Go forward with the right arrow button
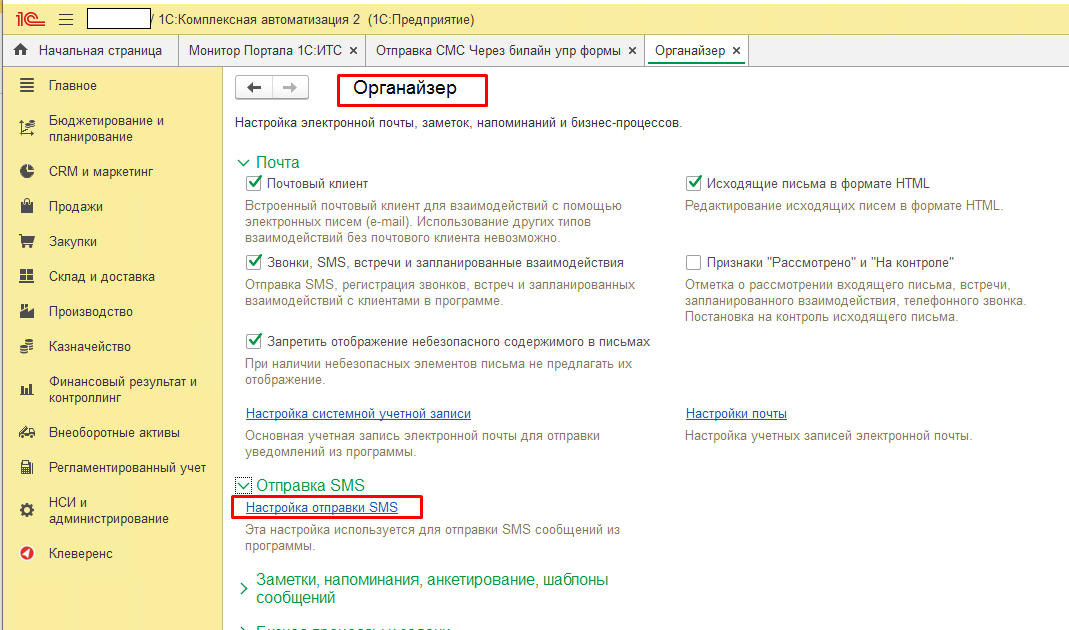Screen dimensions: 1069x630 [290, 87]
